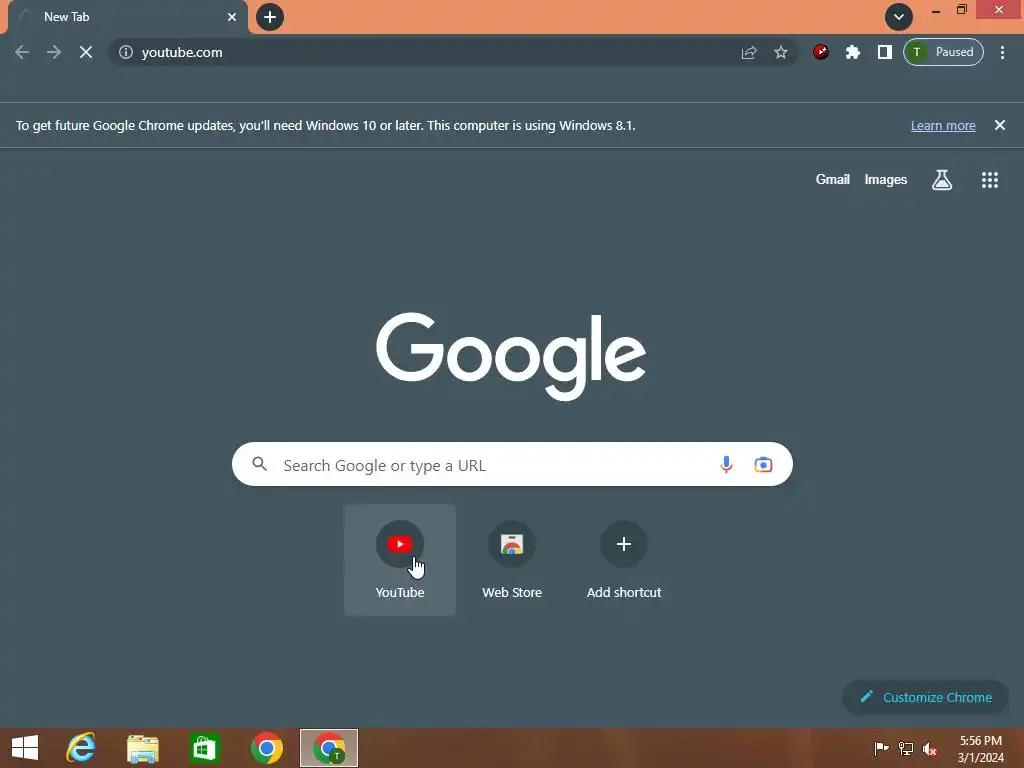Open the Windows Start button
Screen dimensions: 1024x768
point(25,748)
